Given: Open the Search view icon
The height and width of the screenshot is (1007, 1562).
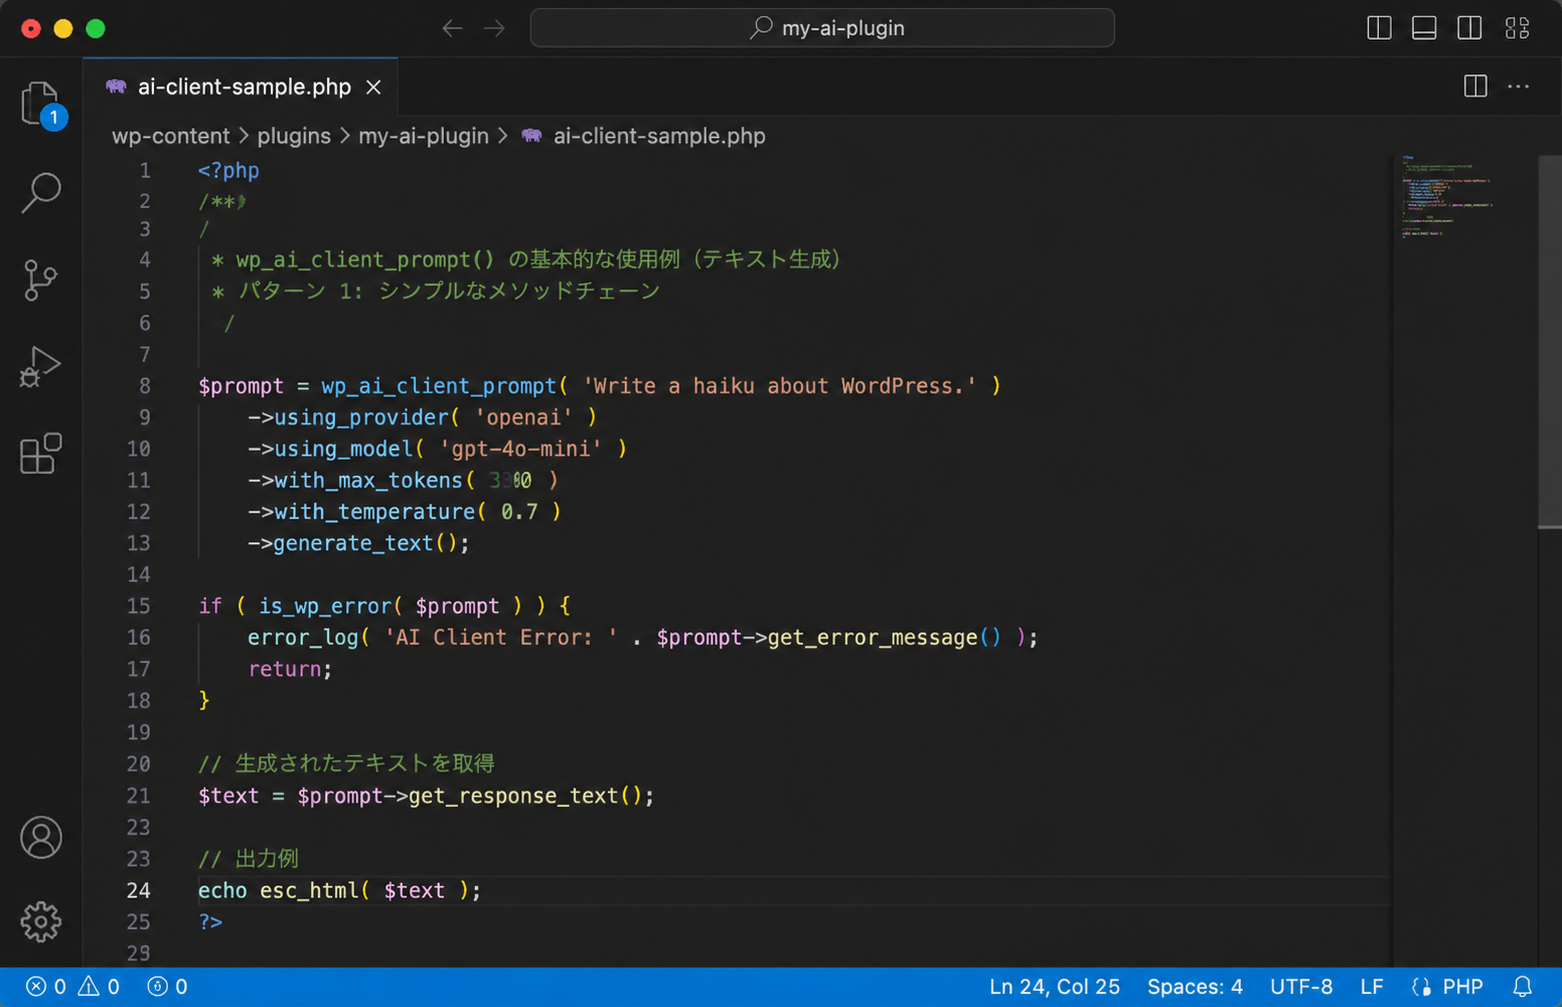Looking at the screenshot, I should [x=41, y=192].
